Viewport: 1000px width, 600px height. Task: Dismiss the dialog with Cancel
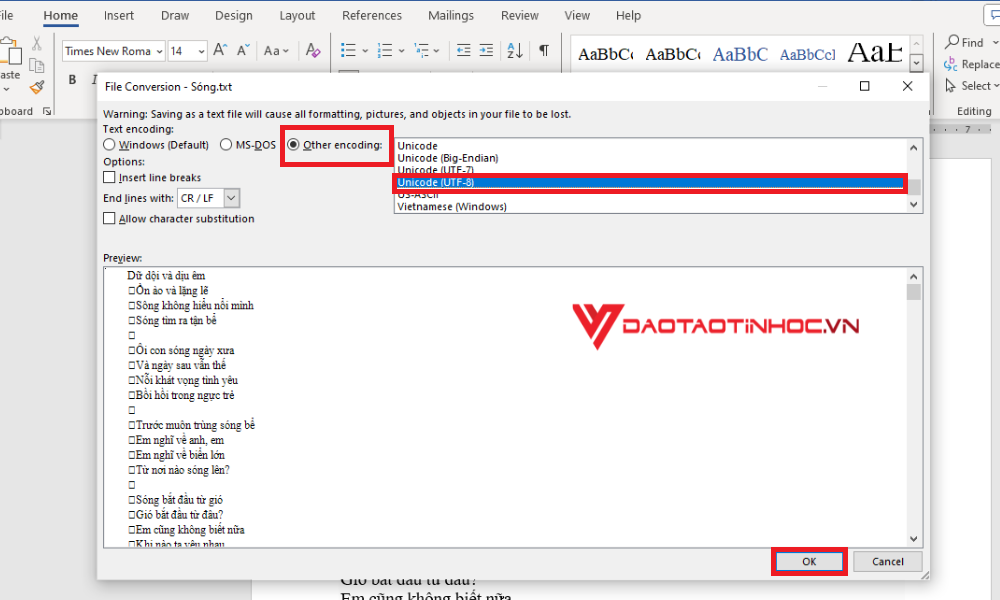pyautogui.click(x=887, y=561)
